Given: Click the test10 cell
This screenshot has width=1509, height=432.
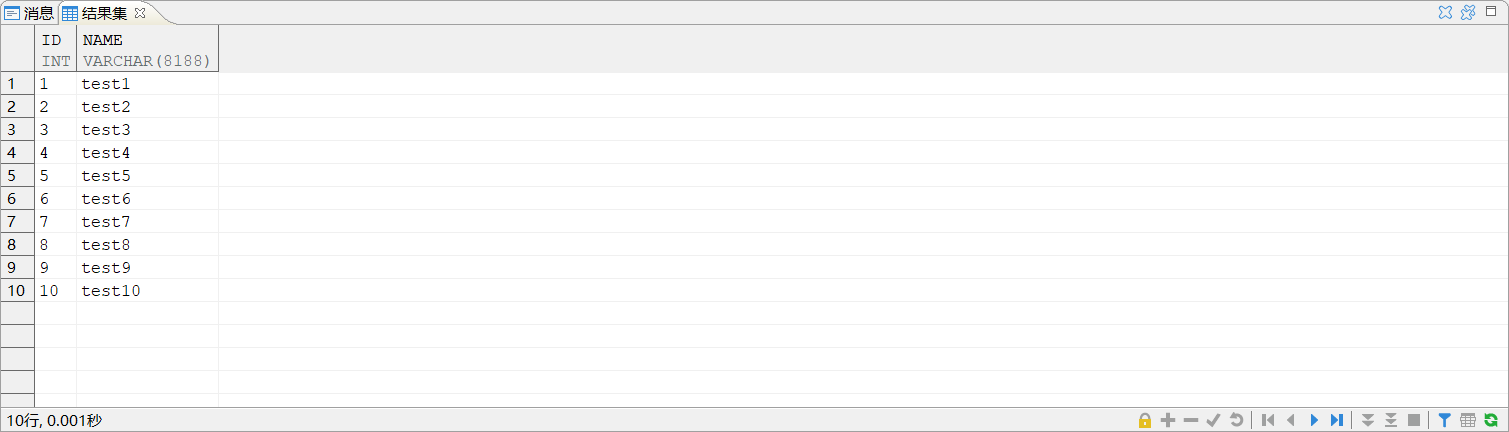Looking at the screenshot, I should (x=111, y=291).
